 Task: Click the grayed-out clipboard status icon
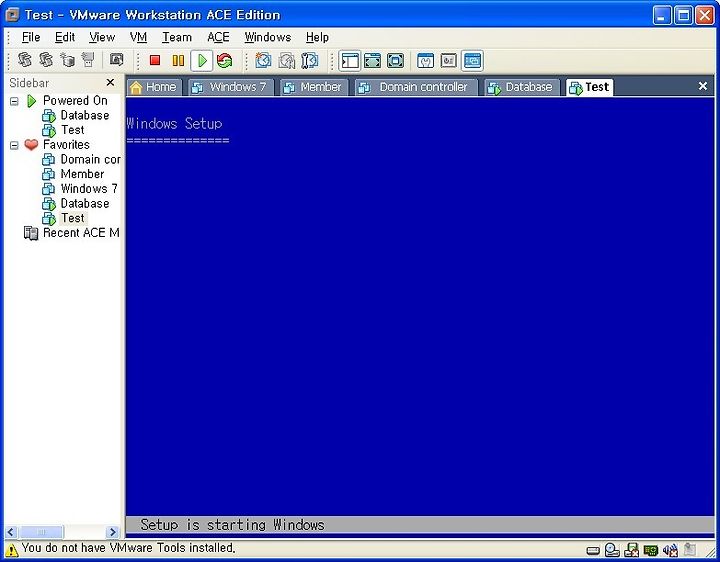click(x=690, y=549)
